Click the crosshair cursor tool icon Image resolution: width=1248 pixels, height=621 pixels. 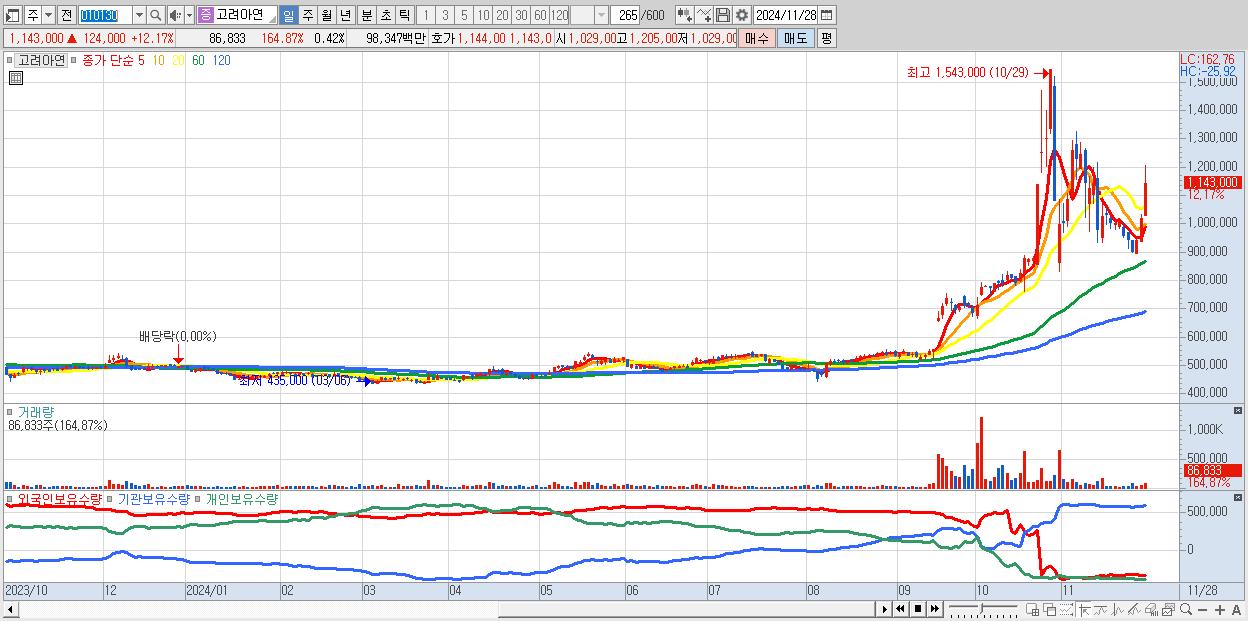pos(1084,610)
